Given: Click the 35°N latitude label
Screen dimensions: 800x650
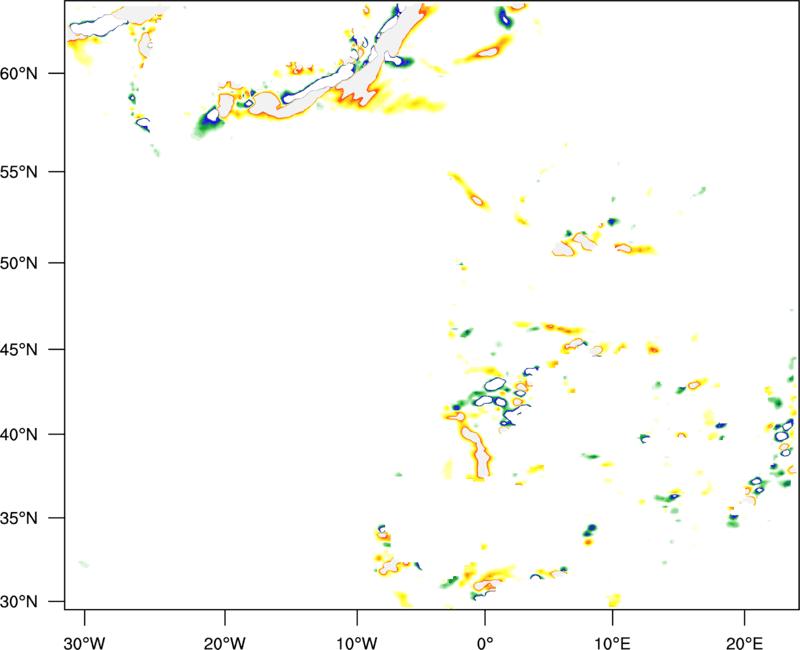Looking at the screenshot, I should pos(19,518).
